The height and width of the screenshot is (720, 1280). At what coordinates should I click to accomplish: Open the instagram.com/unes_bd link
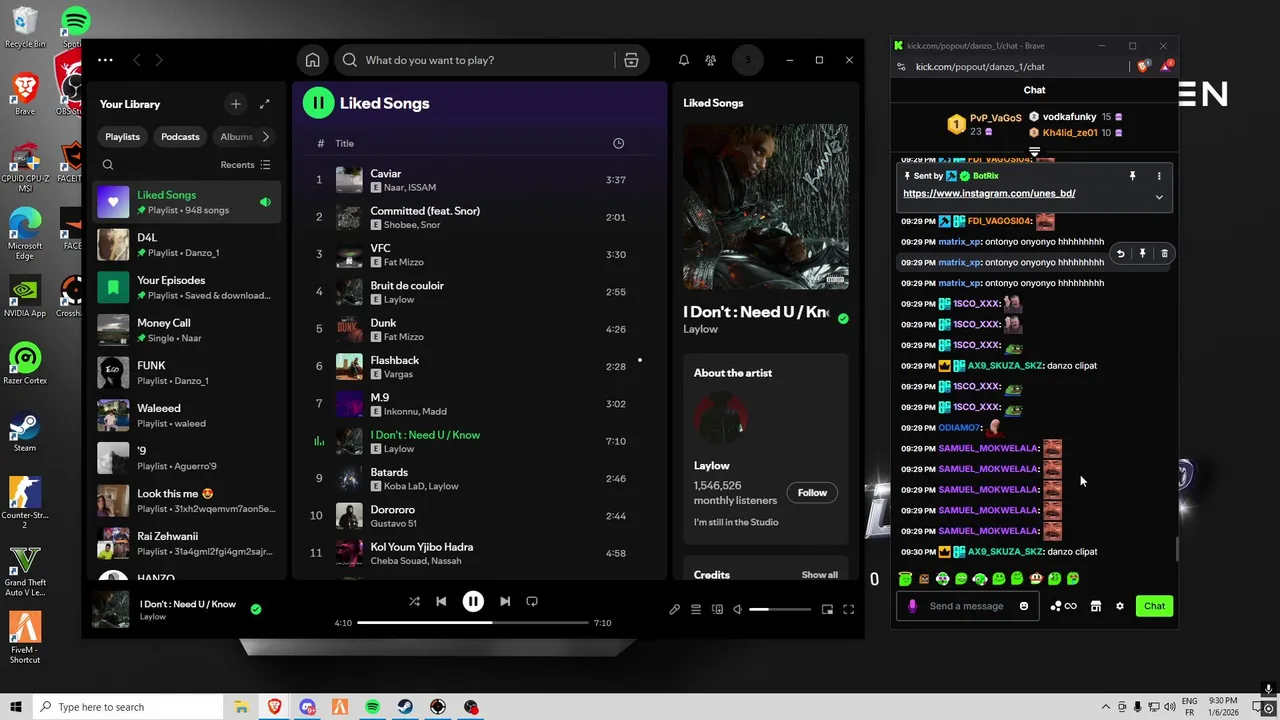point(989,193)
